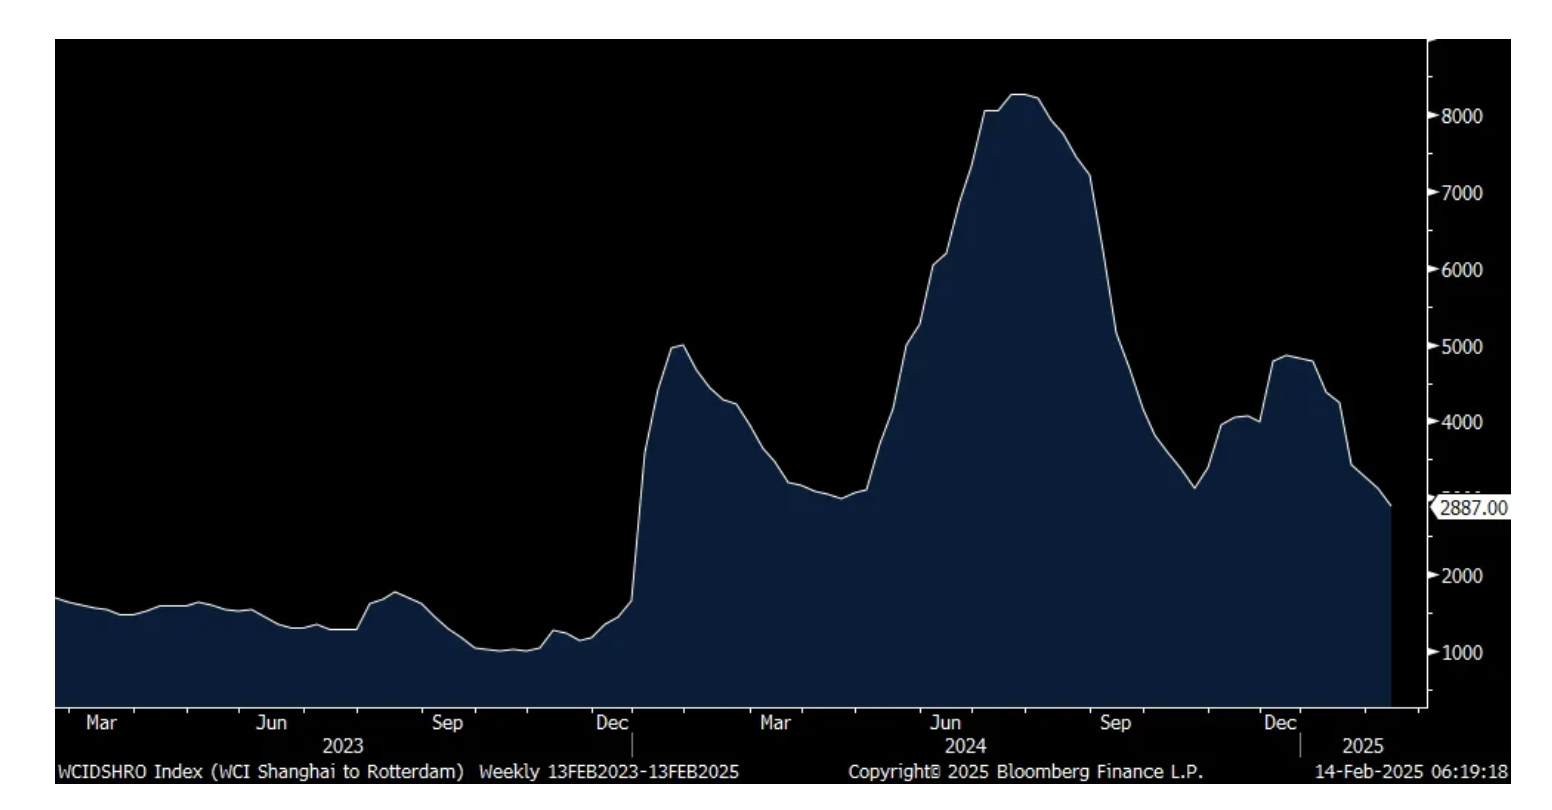The image size is (1552, 810).
Task: Select the Weekly 13FEB2023-13FEB2025 date range
Action: pyautogui.click(x=609, y=772)
